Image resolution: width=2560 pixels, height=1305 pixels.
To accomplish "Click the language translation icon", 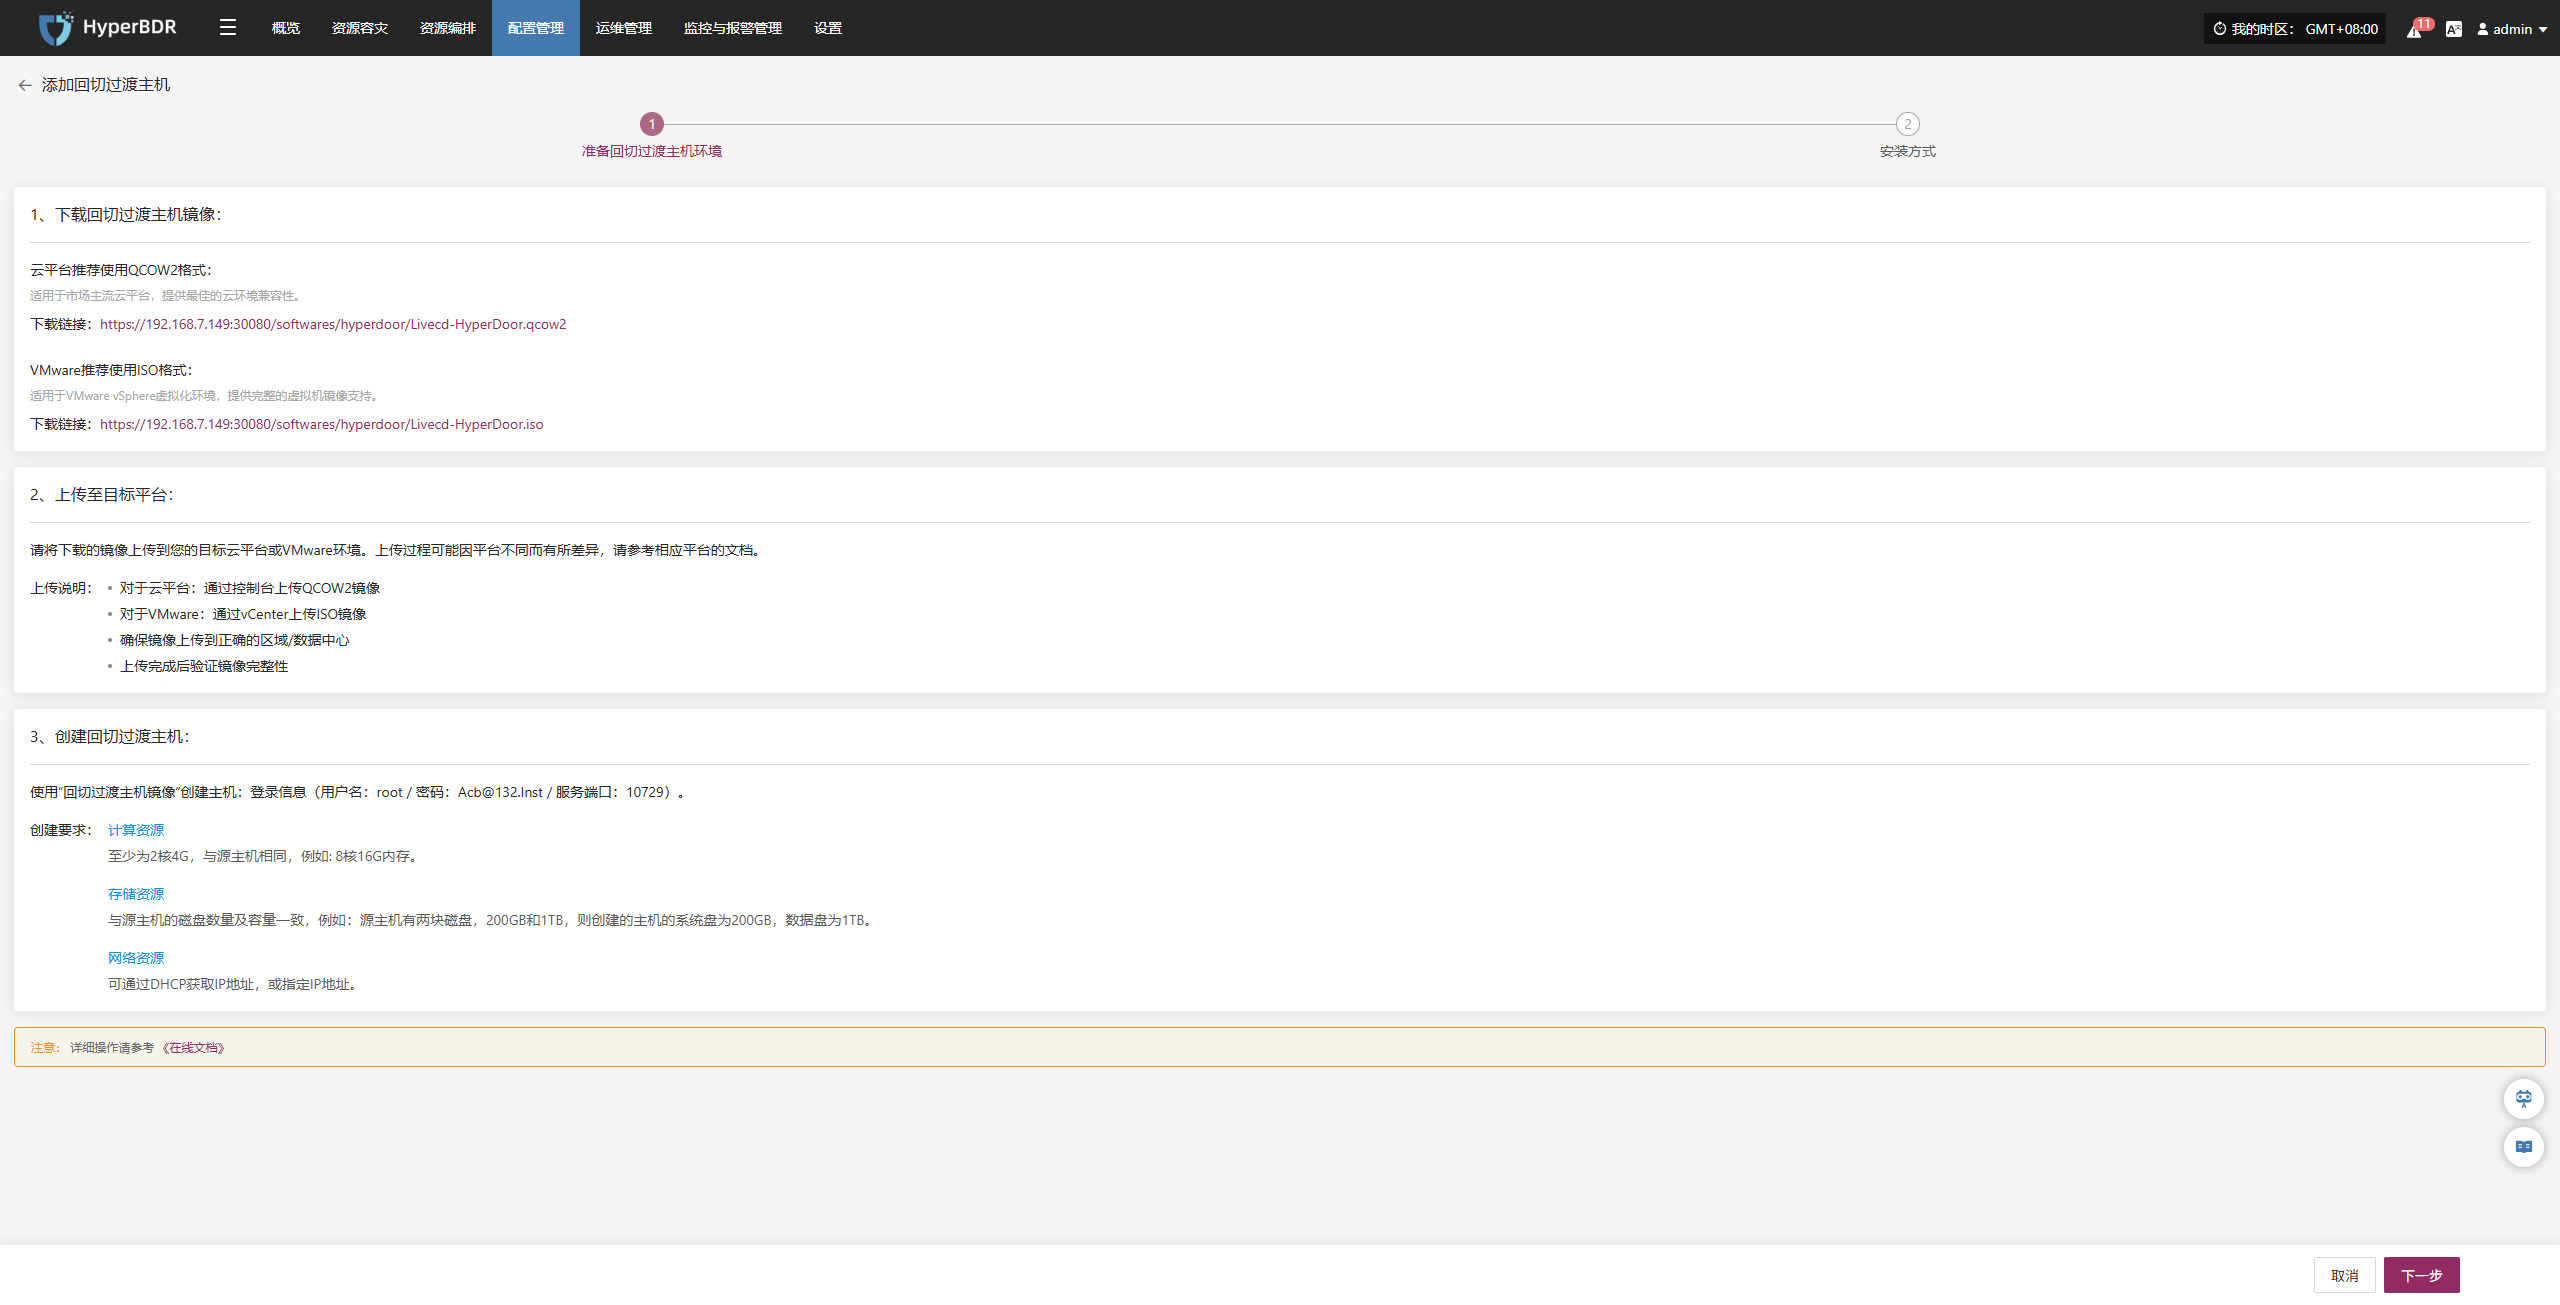I will pyautogui.click(x=2453, y=29).
